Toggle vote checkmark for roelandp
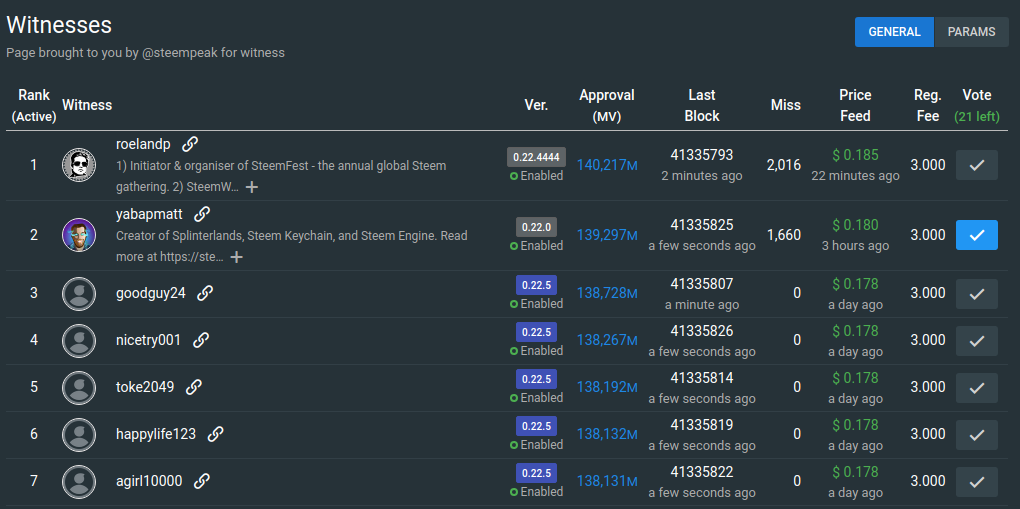 (976, 165)
